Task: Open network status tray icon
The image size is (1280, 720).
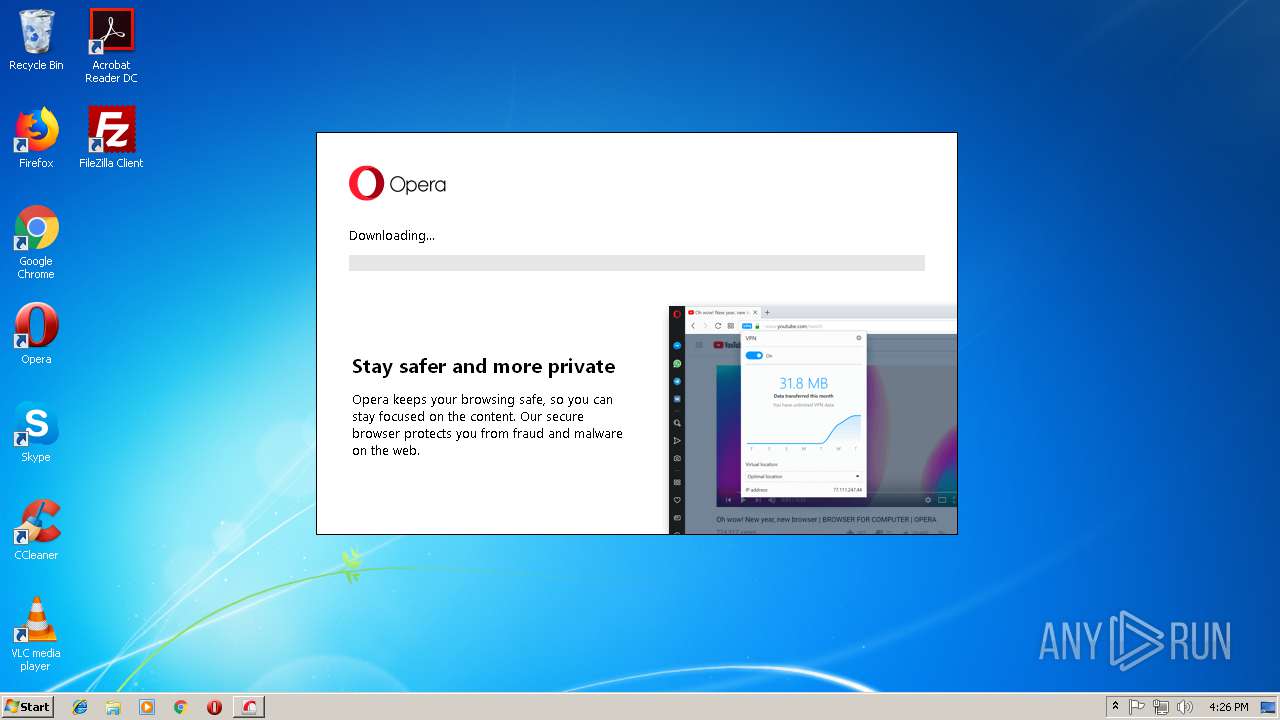Action: pos(1161,707)
